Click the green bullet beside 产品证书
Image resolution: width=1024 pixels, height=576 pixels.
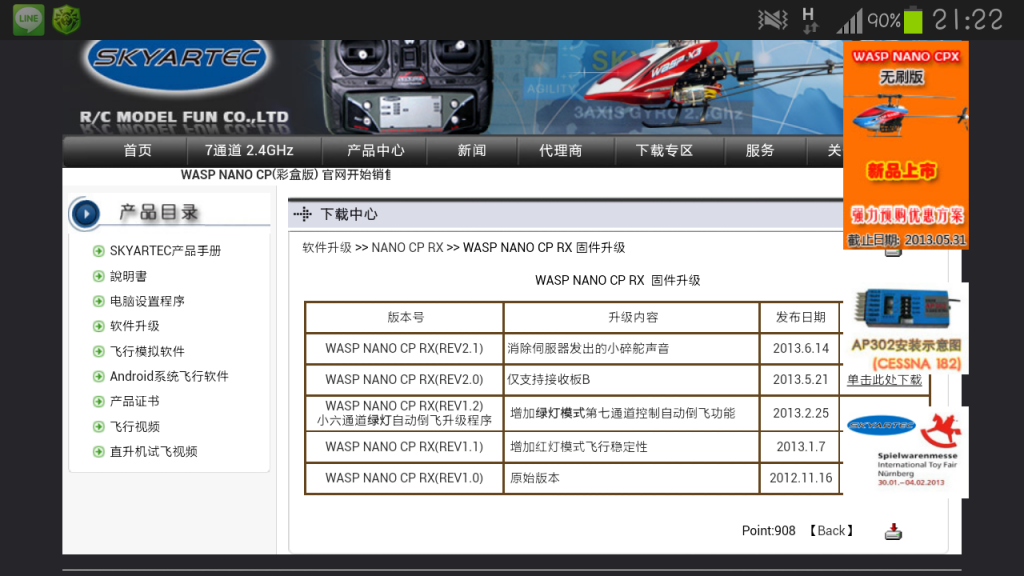pyautogui.click(x=99, y=401)
